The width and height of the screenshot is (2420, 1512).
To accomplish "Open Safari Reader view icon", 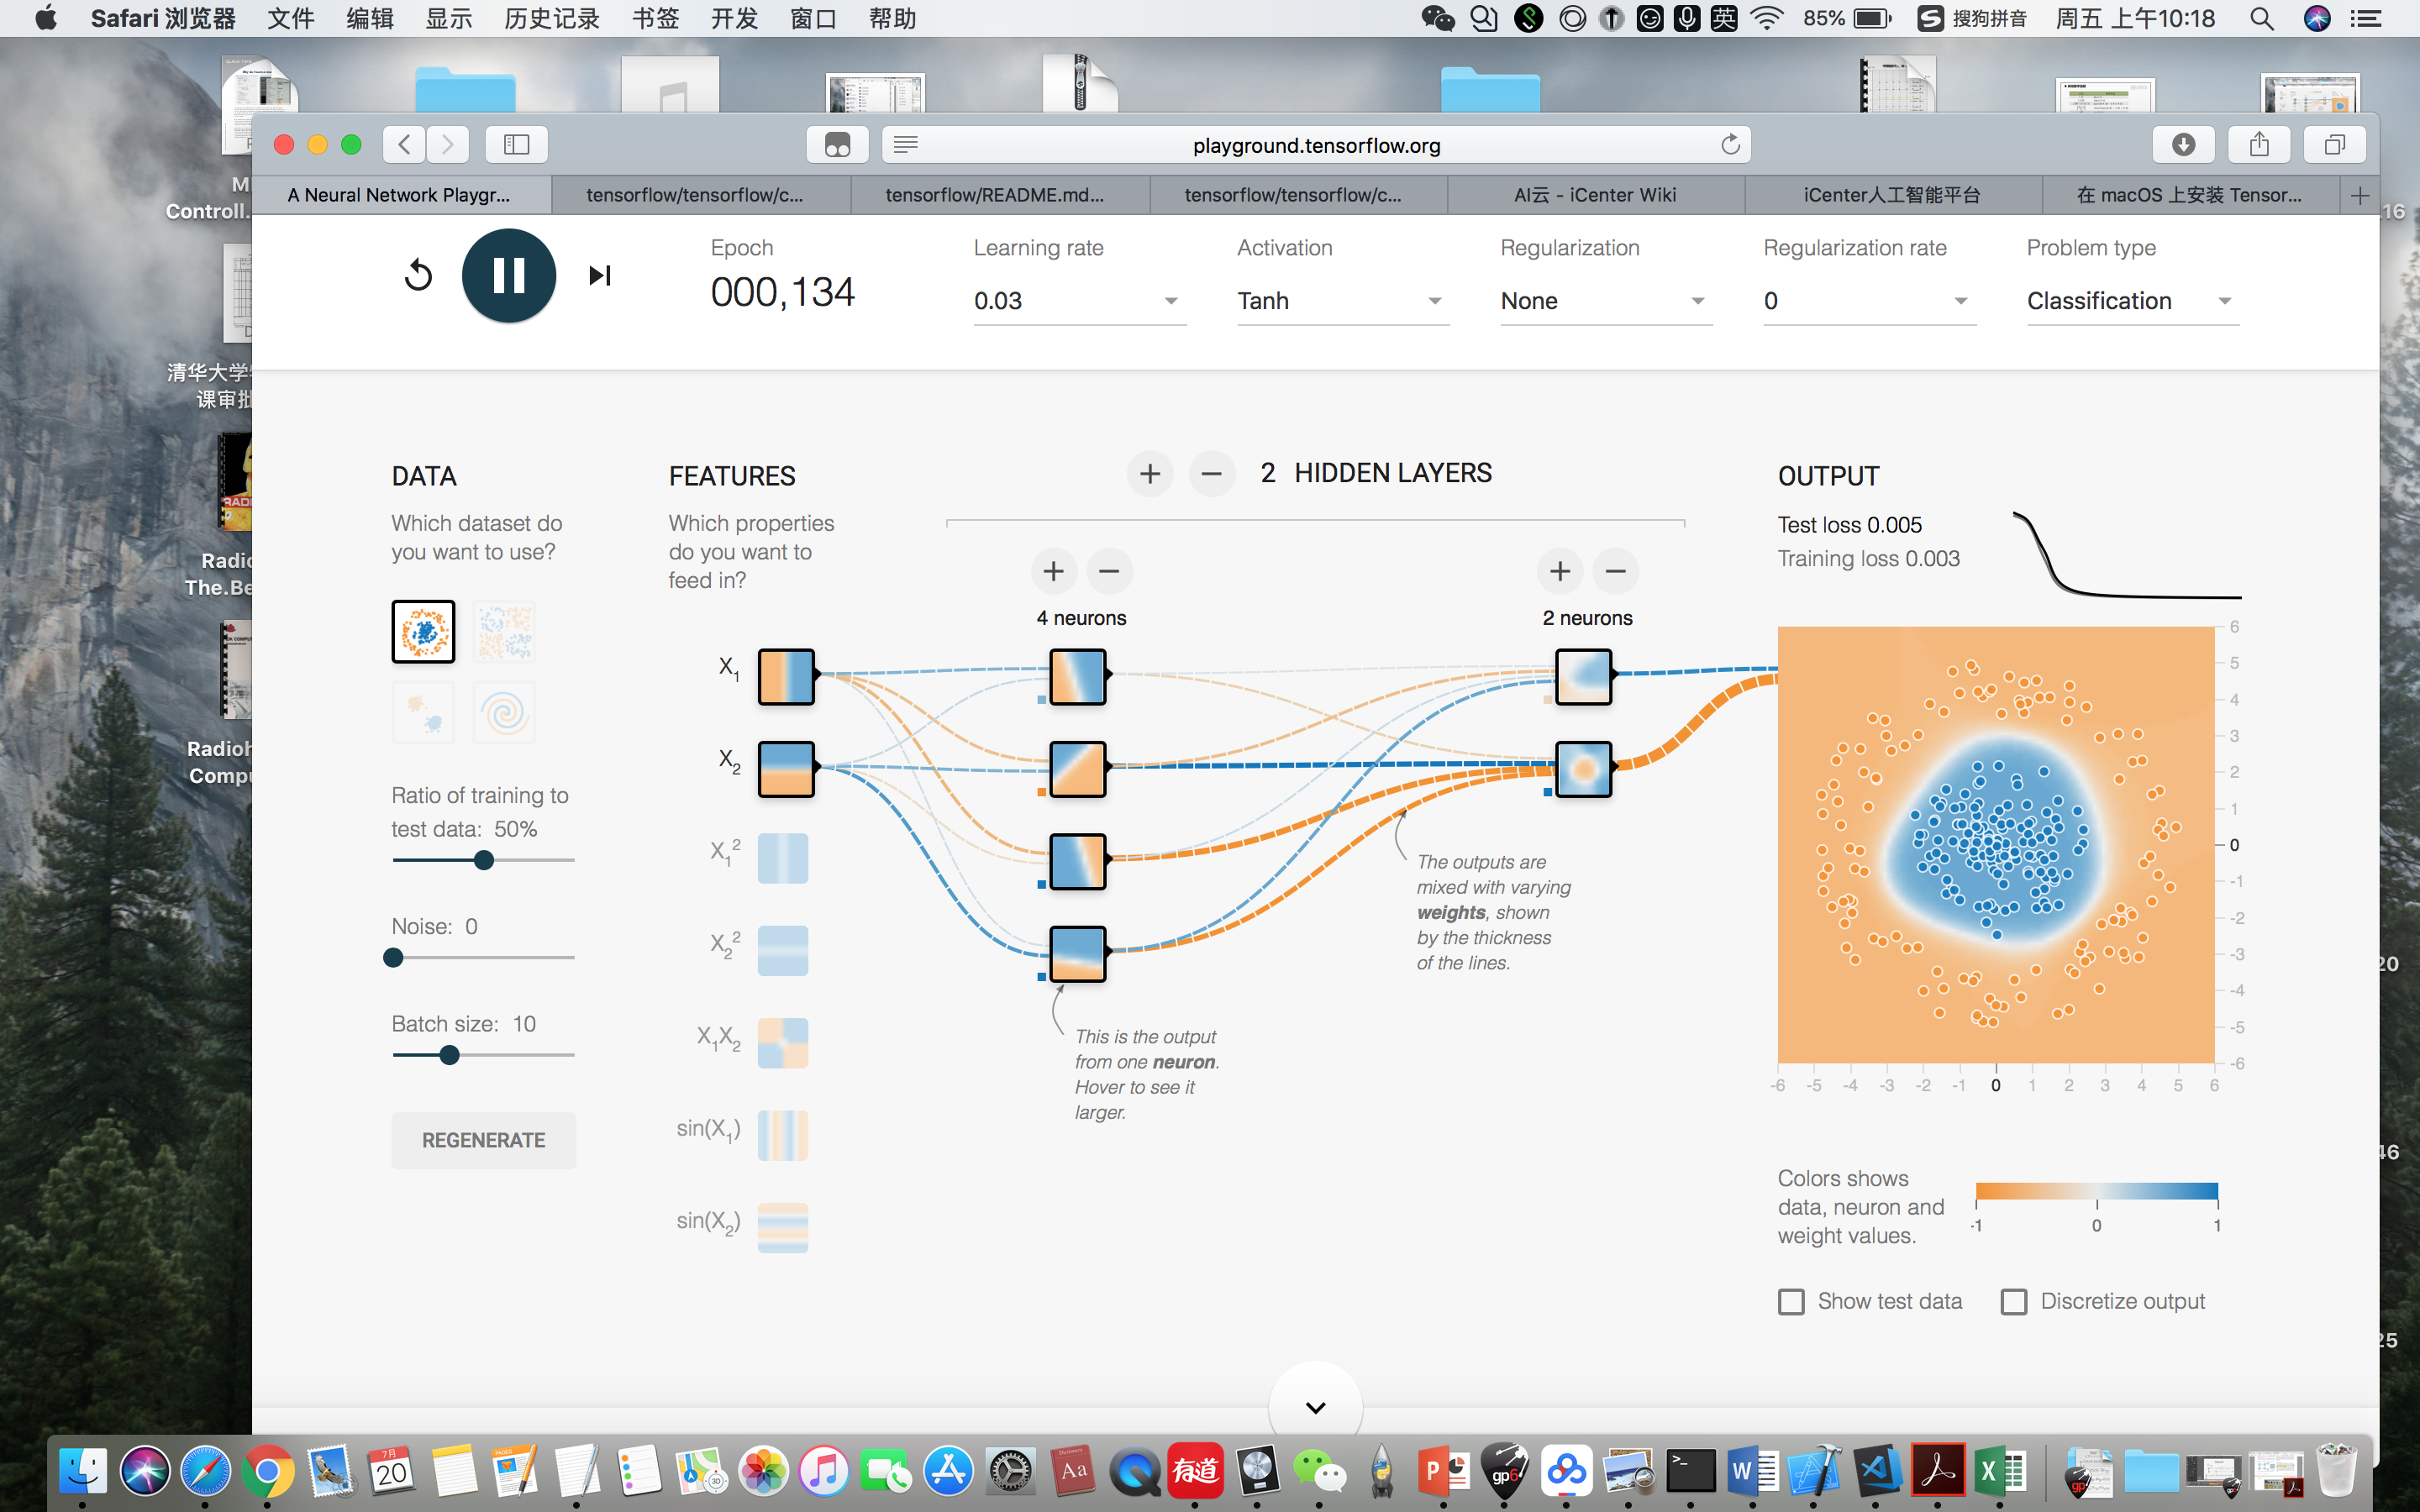I will tap(906, 145).
